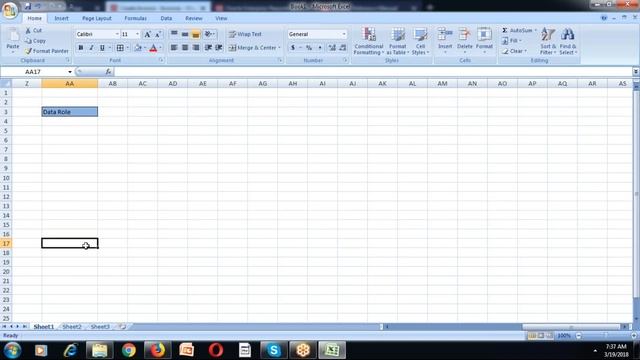Open the Font name dropdown

tap(117, 34)
